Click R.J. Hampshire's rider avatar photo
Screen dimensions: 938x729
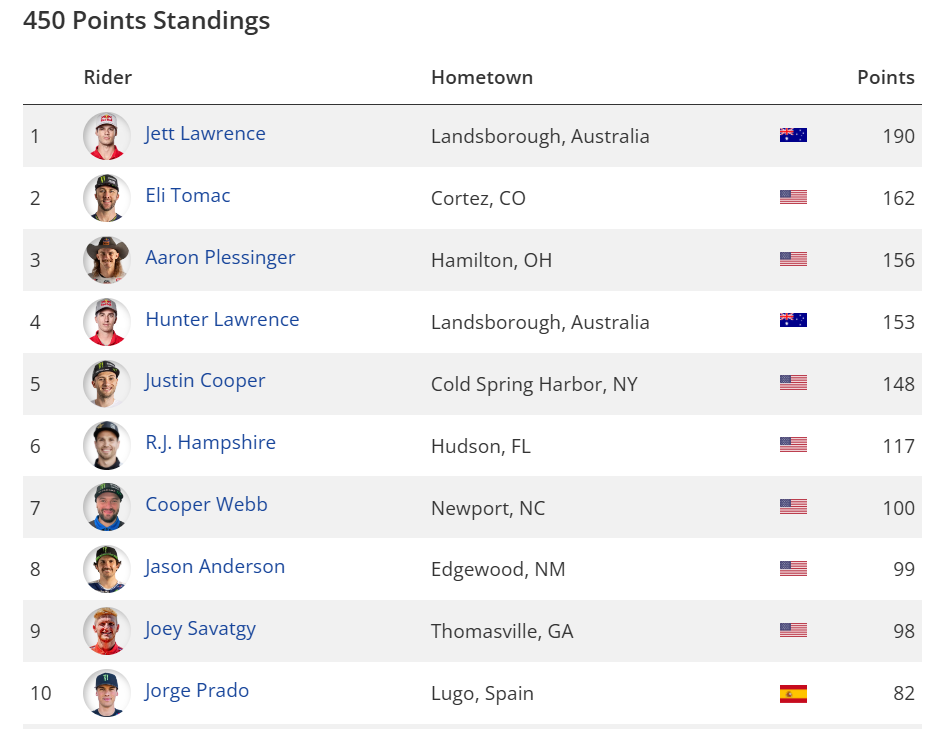tap(107, 446)
